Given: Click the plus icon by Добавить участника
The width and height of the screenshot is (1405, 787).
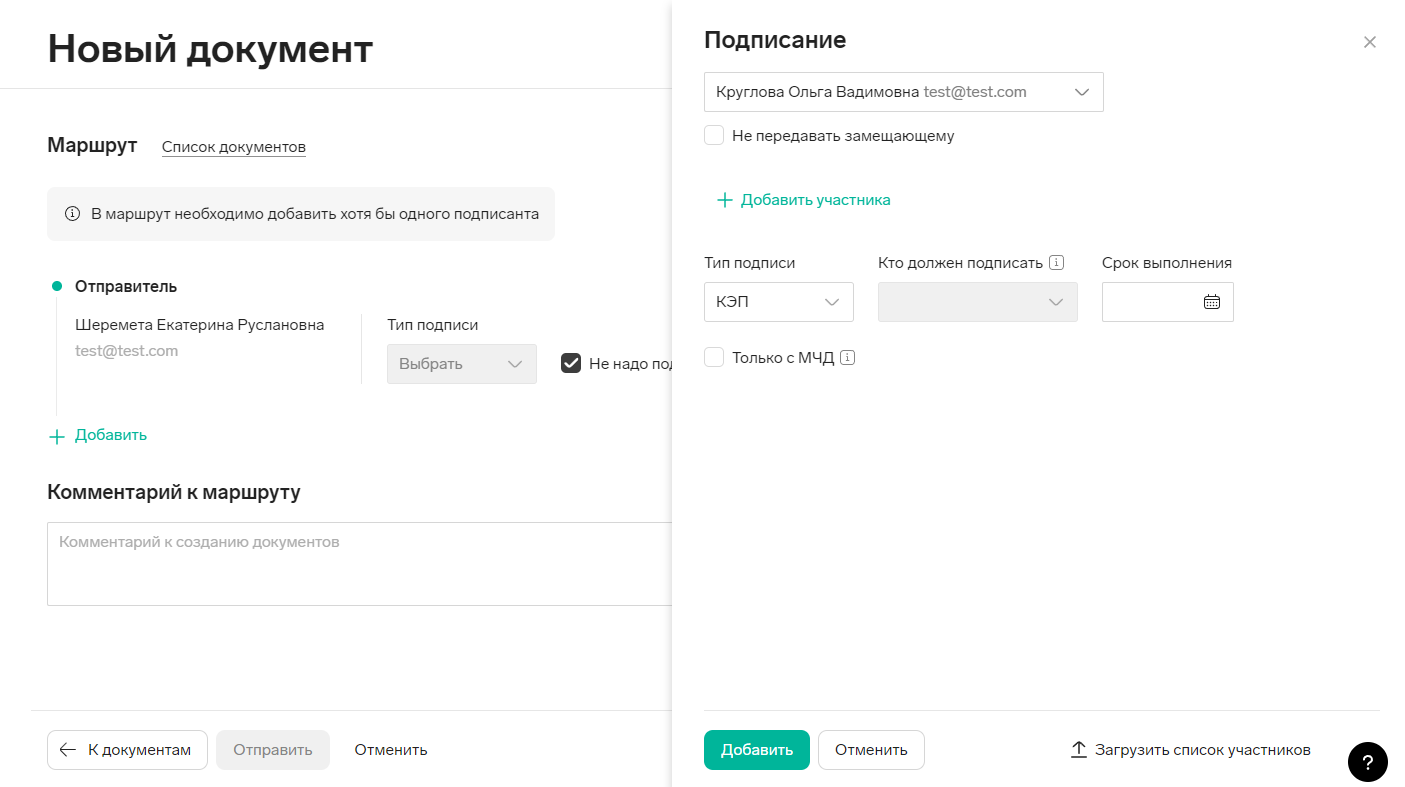Looking at the screenshot, I should (725, 200).
